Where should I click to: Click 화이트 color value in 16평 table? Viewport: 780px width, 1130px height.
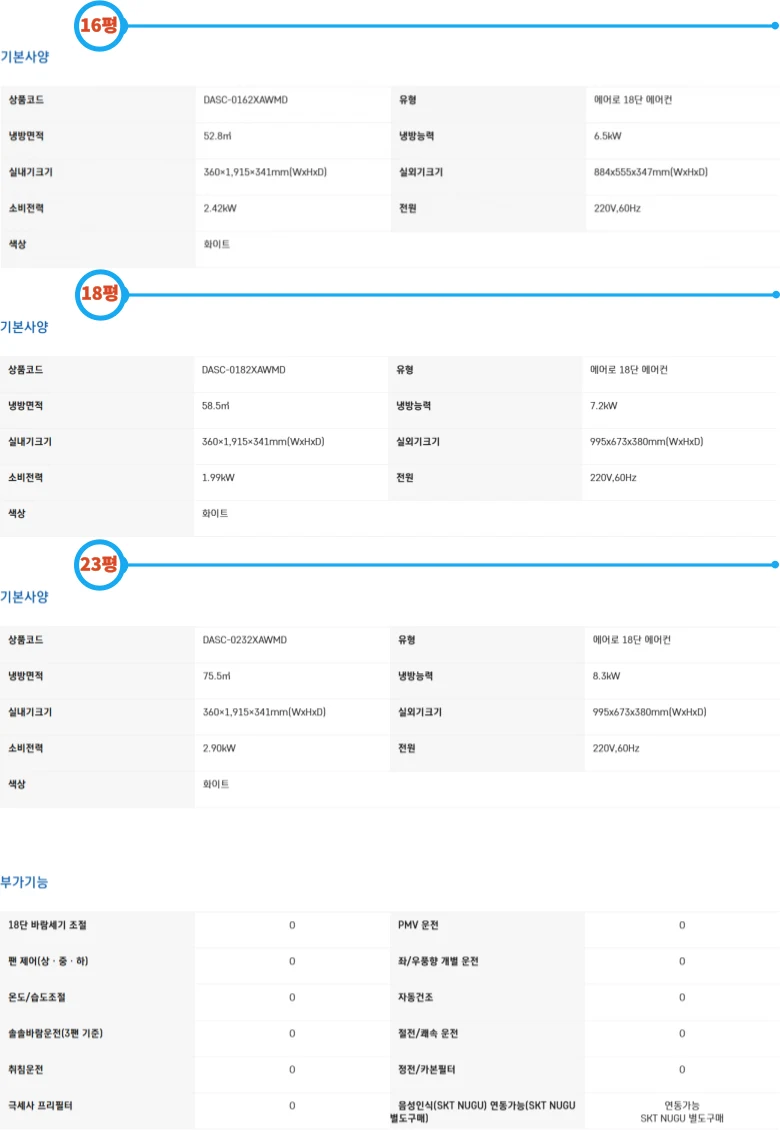(x=217, y=245)
